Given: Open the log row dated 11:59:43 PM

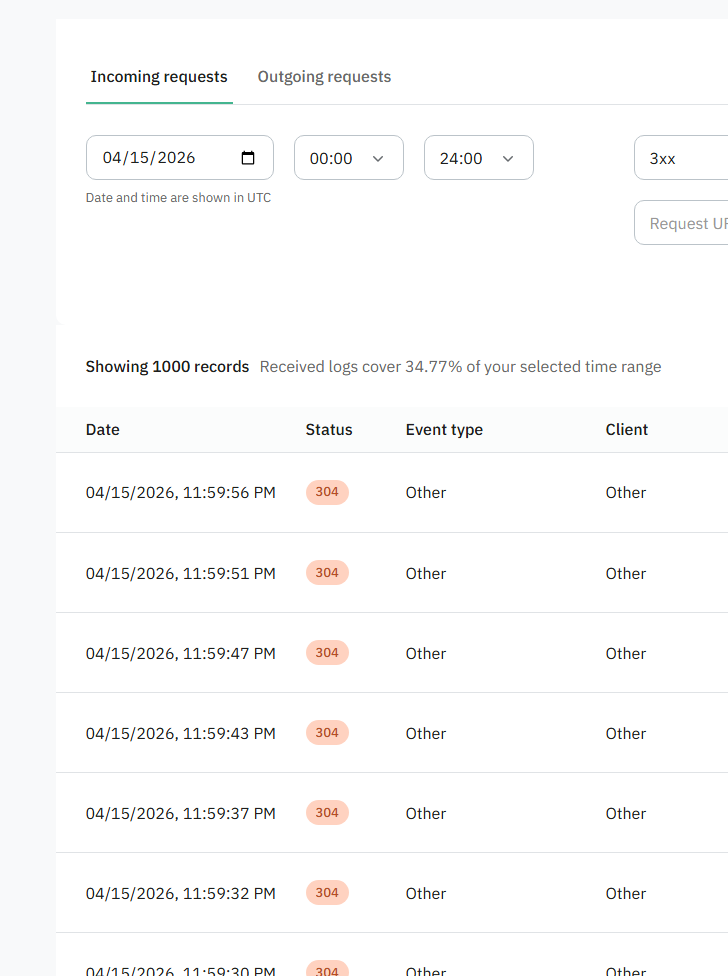Looking at the screenshot, I should point(180,733).
